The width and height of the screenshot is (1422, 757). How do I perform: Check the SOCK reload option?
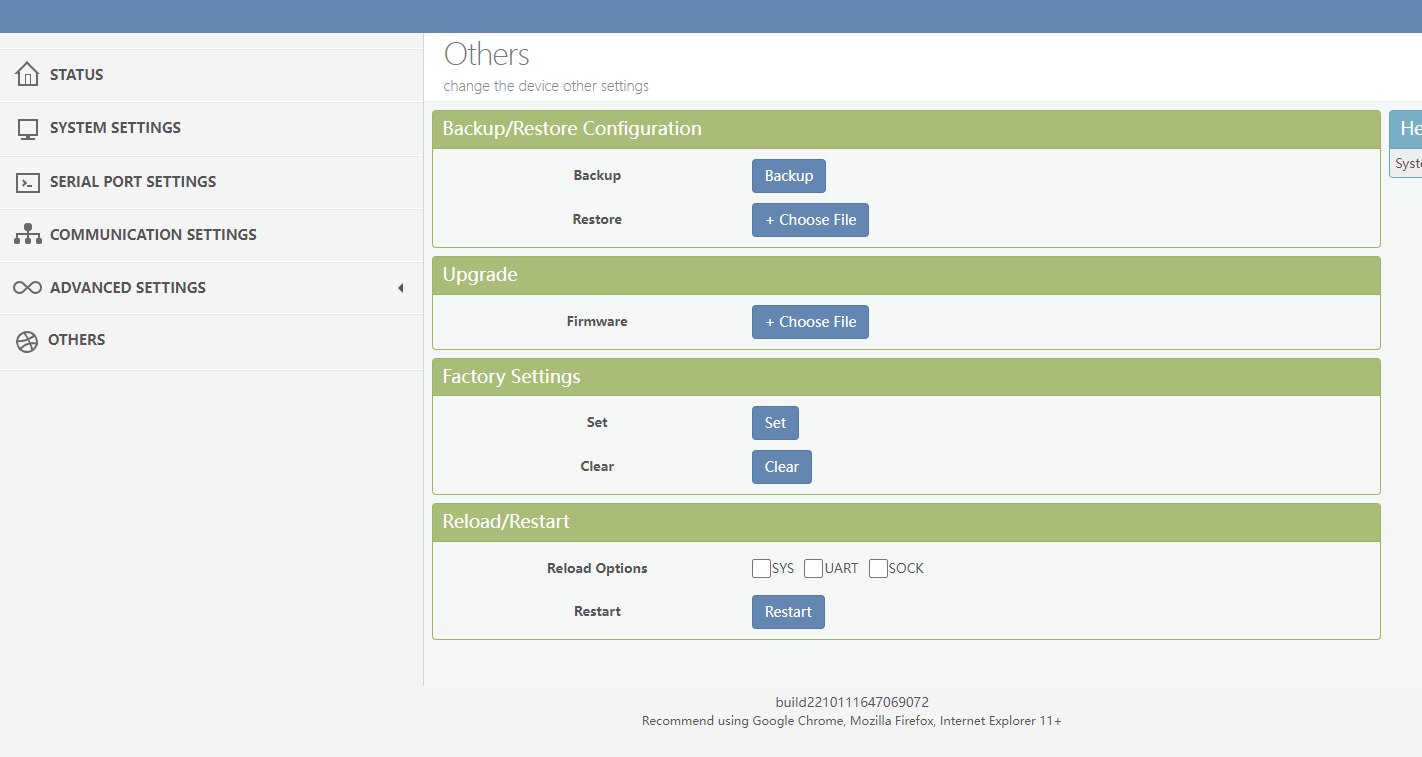click(x=878, y=569)
